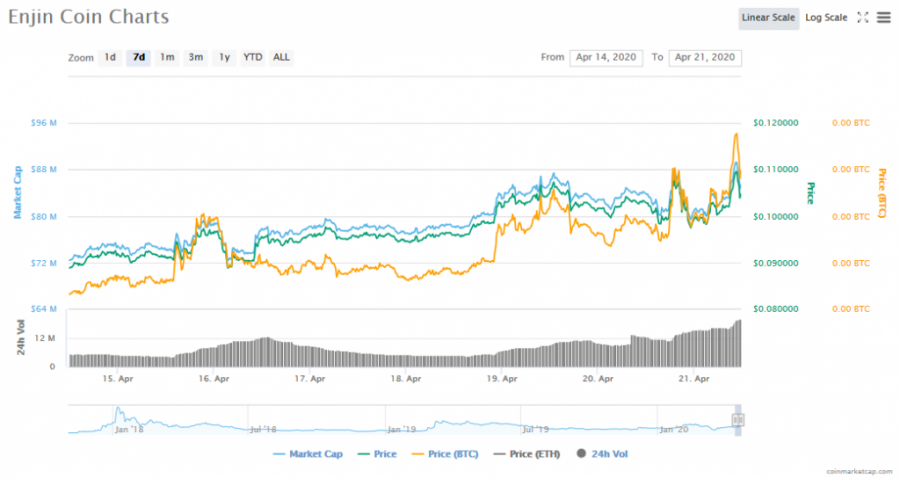Click the $64 M market cap label
The width and height of the screenshot is (900, 478).
tap(44, 309)
